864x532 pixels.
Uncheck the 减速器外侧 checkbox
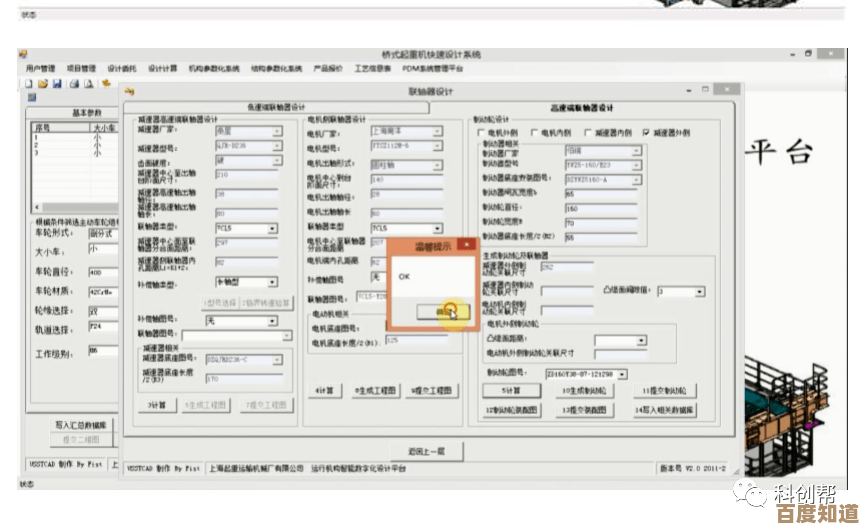point(647,132)
